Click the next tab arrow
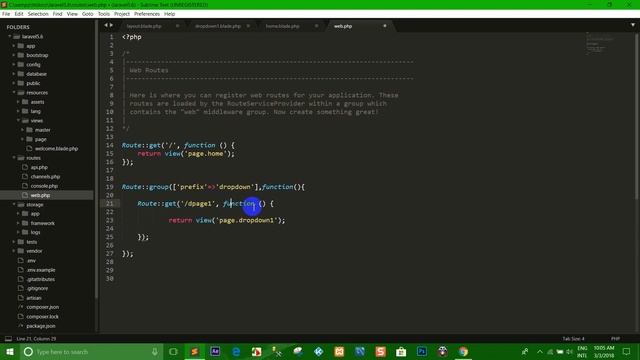The image size is (640, 360). (111, 25)
